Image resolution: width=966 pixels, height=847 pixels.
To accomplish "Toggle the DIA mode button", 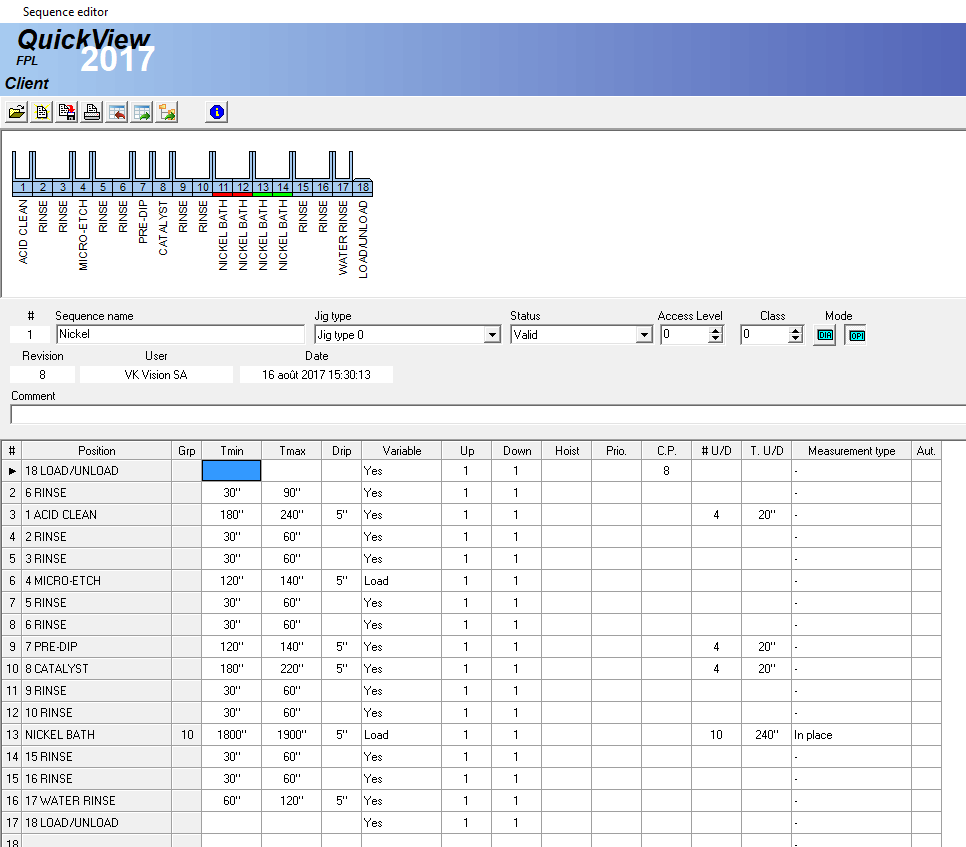I will (825, 335).
